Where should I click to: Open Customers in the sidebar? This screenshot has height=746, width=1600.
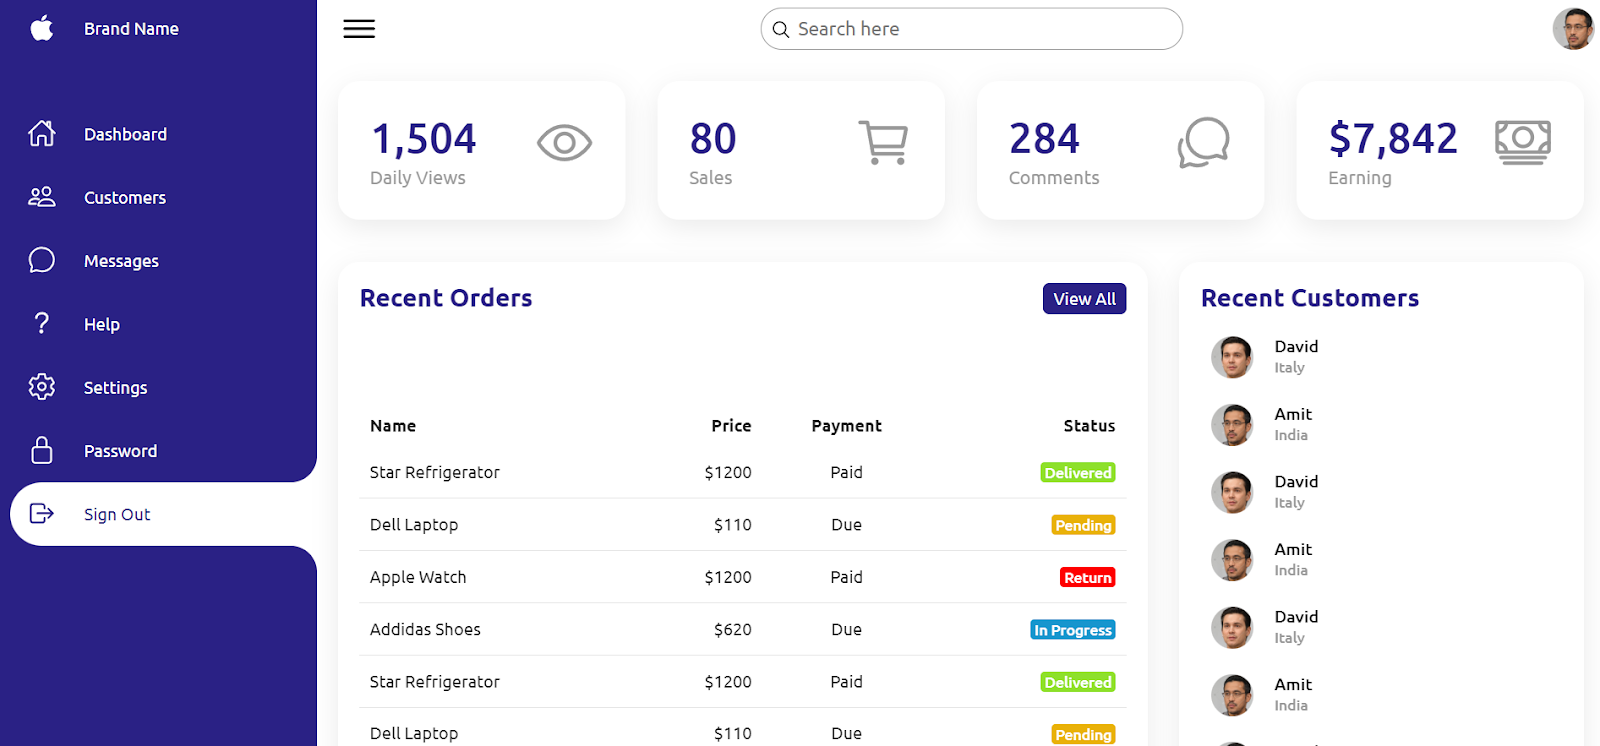point(163,197)
